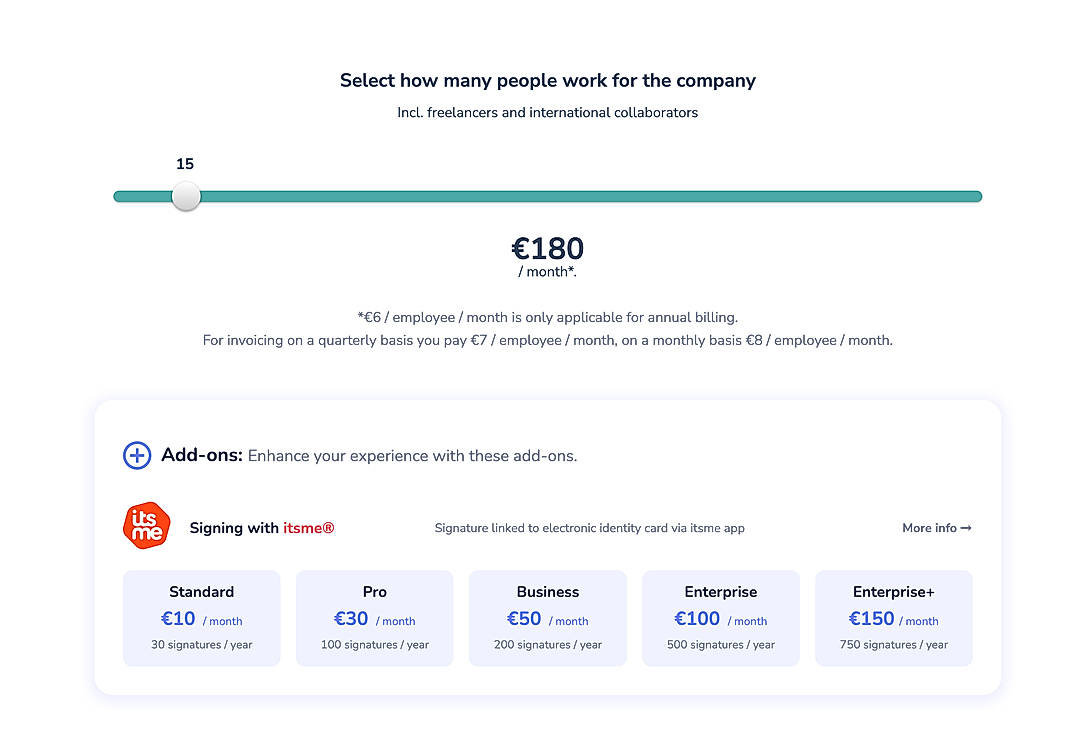1070x749 pixels.
Task: Click the Select how many people heading
Action: 547,80
